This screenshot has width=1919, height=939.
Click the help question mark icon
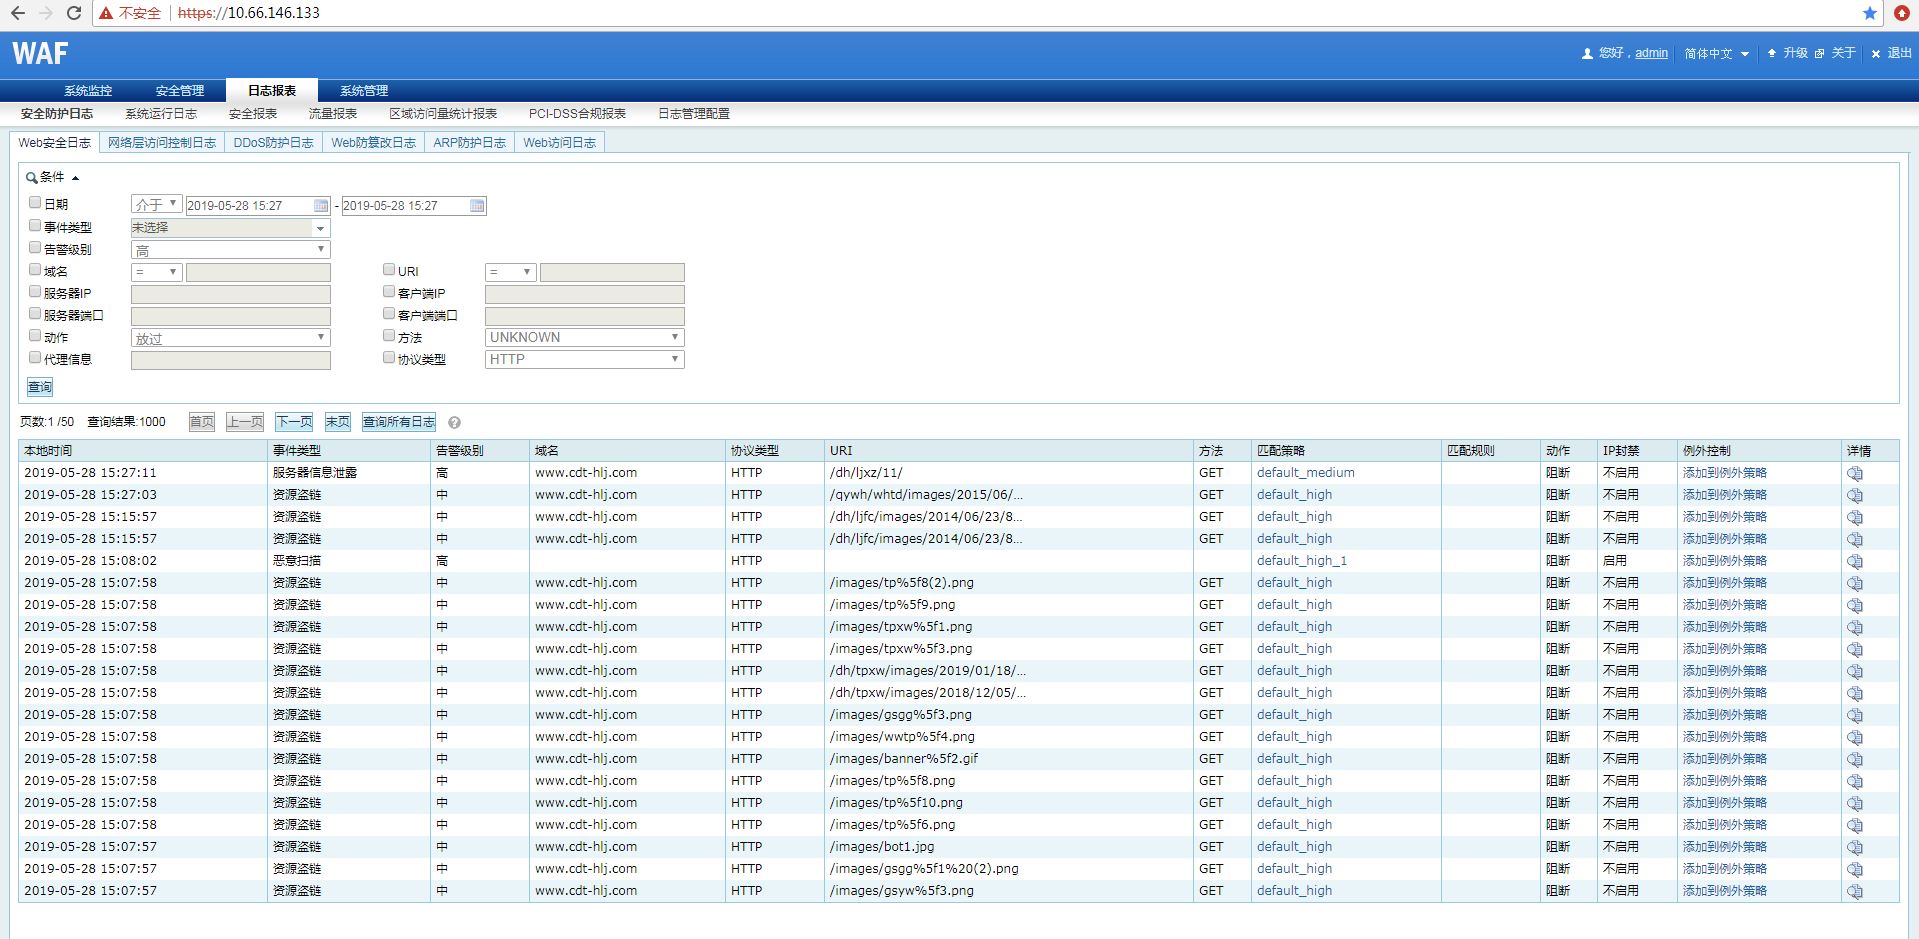pos(454,423)
